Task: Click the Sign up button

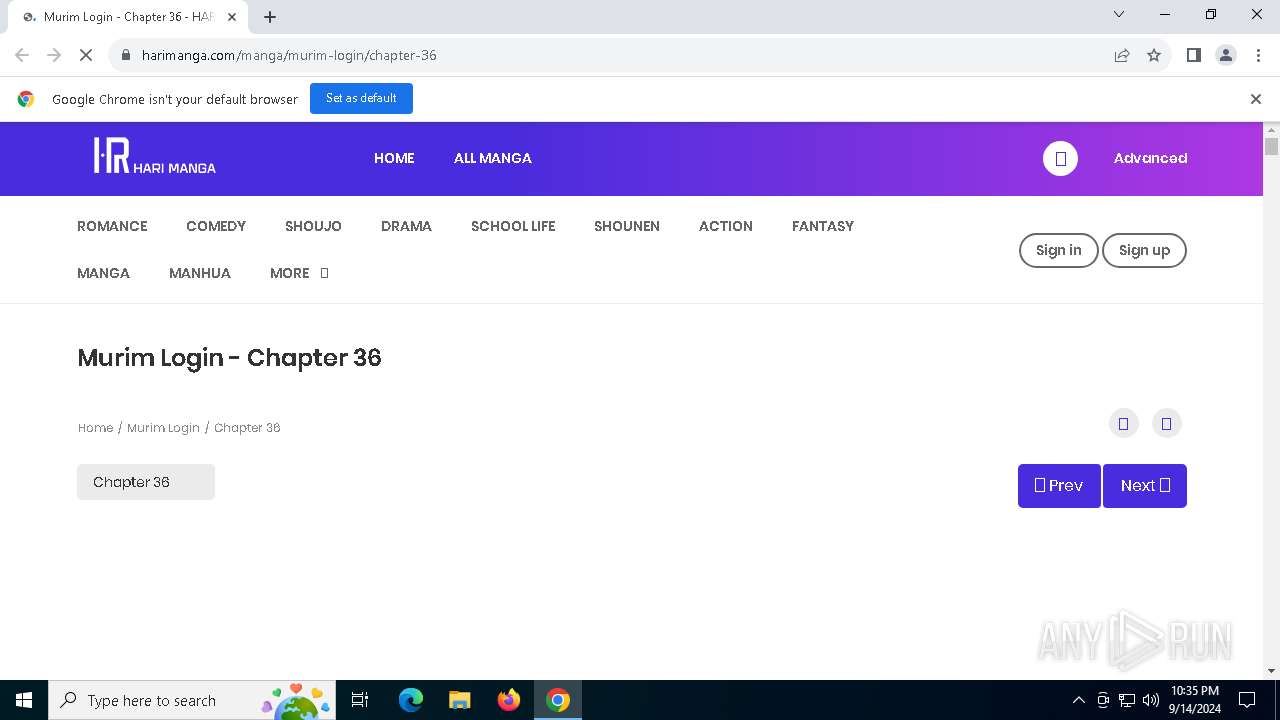Action: pos(1144,250)
